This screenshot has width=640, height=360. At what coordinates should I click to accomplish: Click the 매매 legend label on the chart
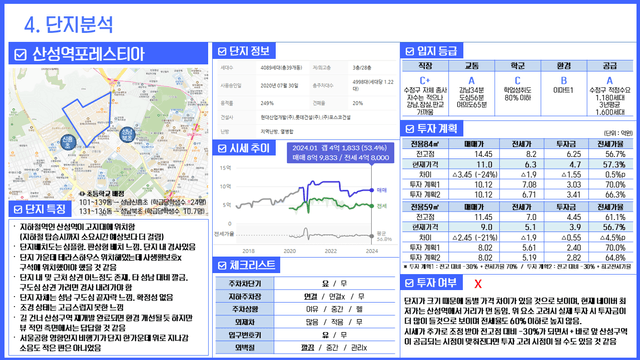381,190
